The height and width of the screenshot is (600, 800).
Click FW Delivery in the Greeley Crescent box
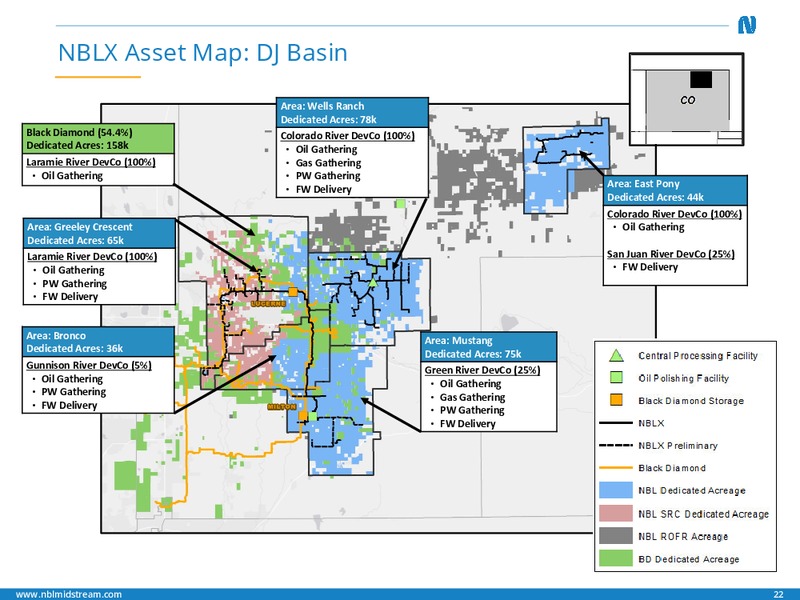tap(70, 296)
